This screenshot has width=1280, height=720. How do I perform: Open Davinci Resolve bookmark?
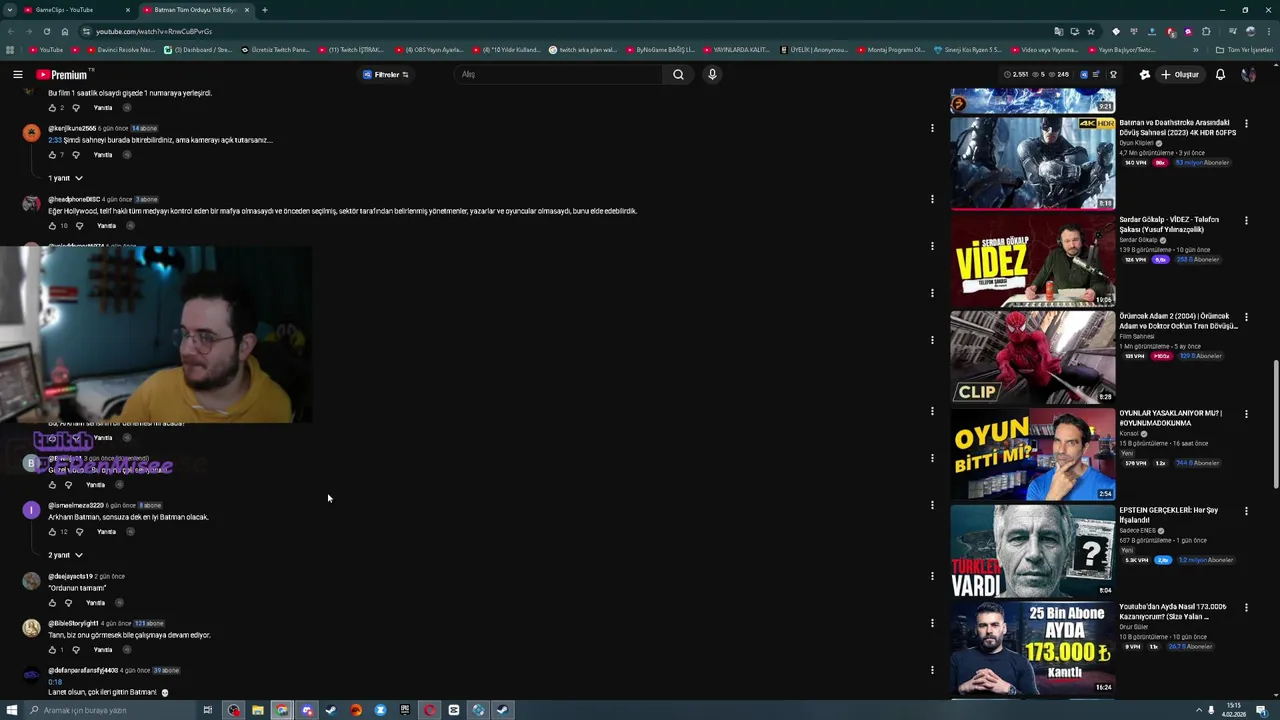point(120,50)
